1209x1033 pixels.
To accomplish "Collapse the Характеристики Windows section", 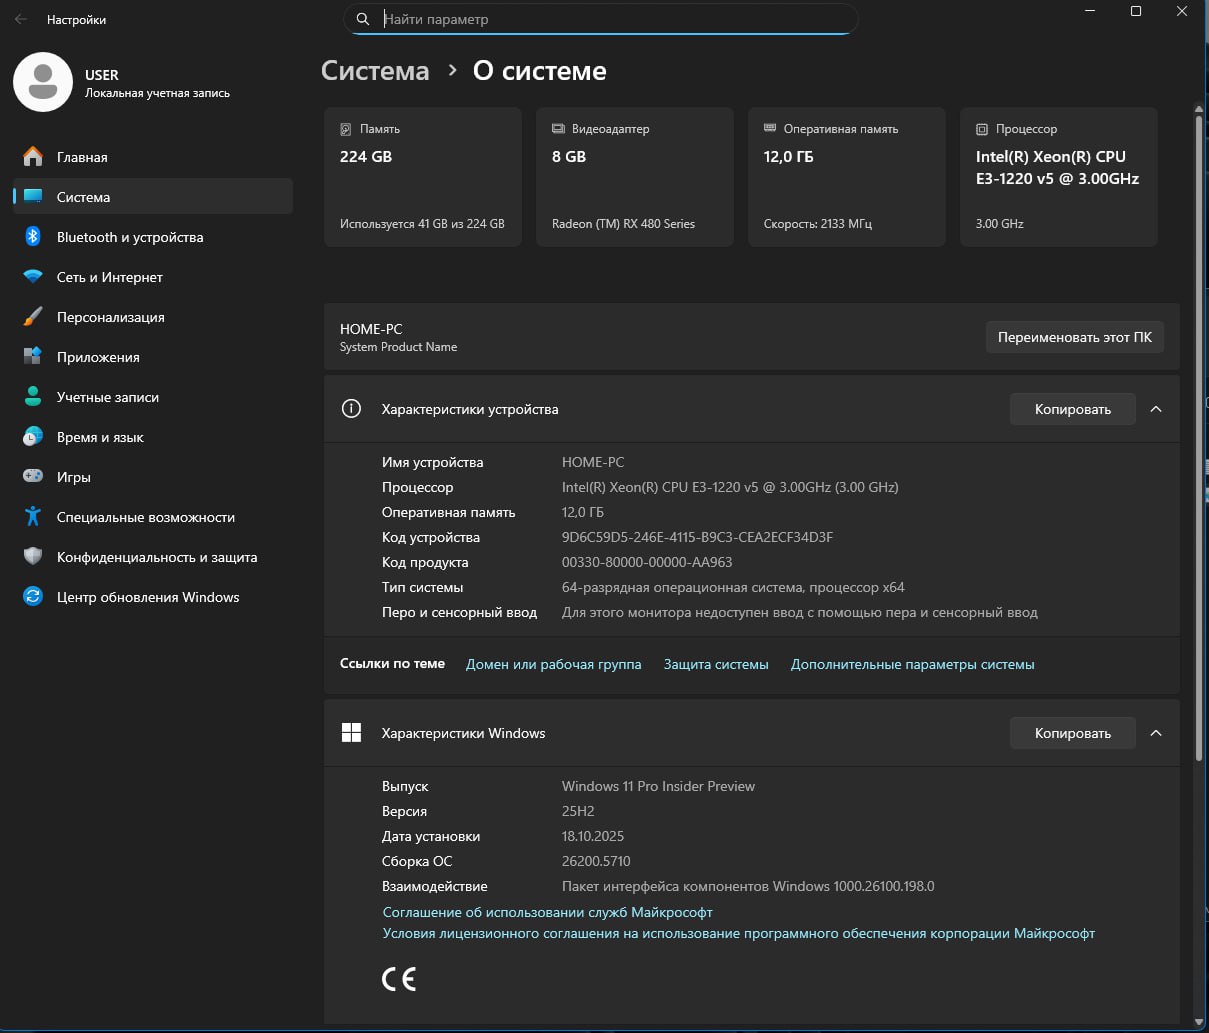I will coord(1156,733).
